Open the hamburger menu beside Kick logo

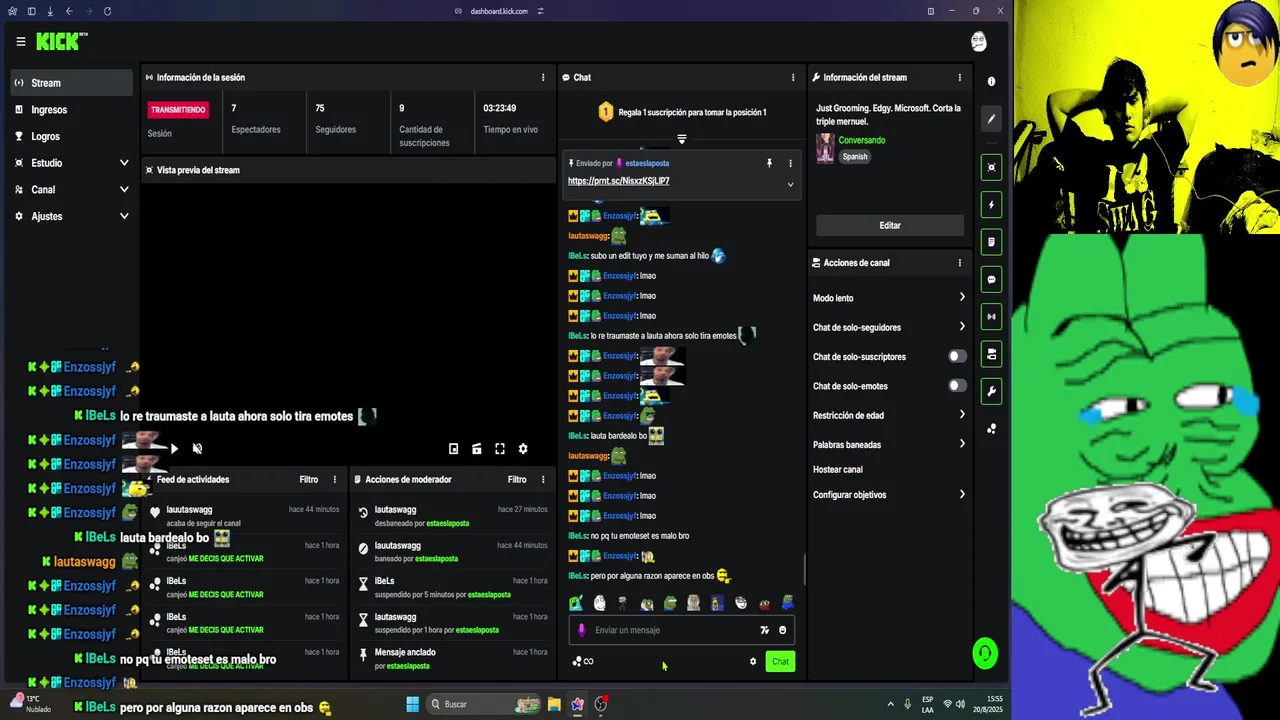click(20, 42)
